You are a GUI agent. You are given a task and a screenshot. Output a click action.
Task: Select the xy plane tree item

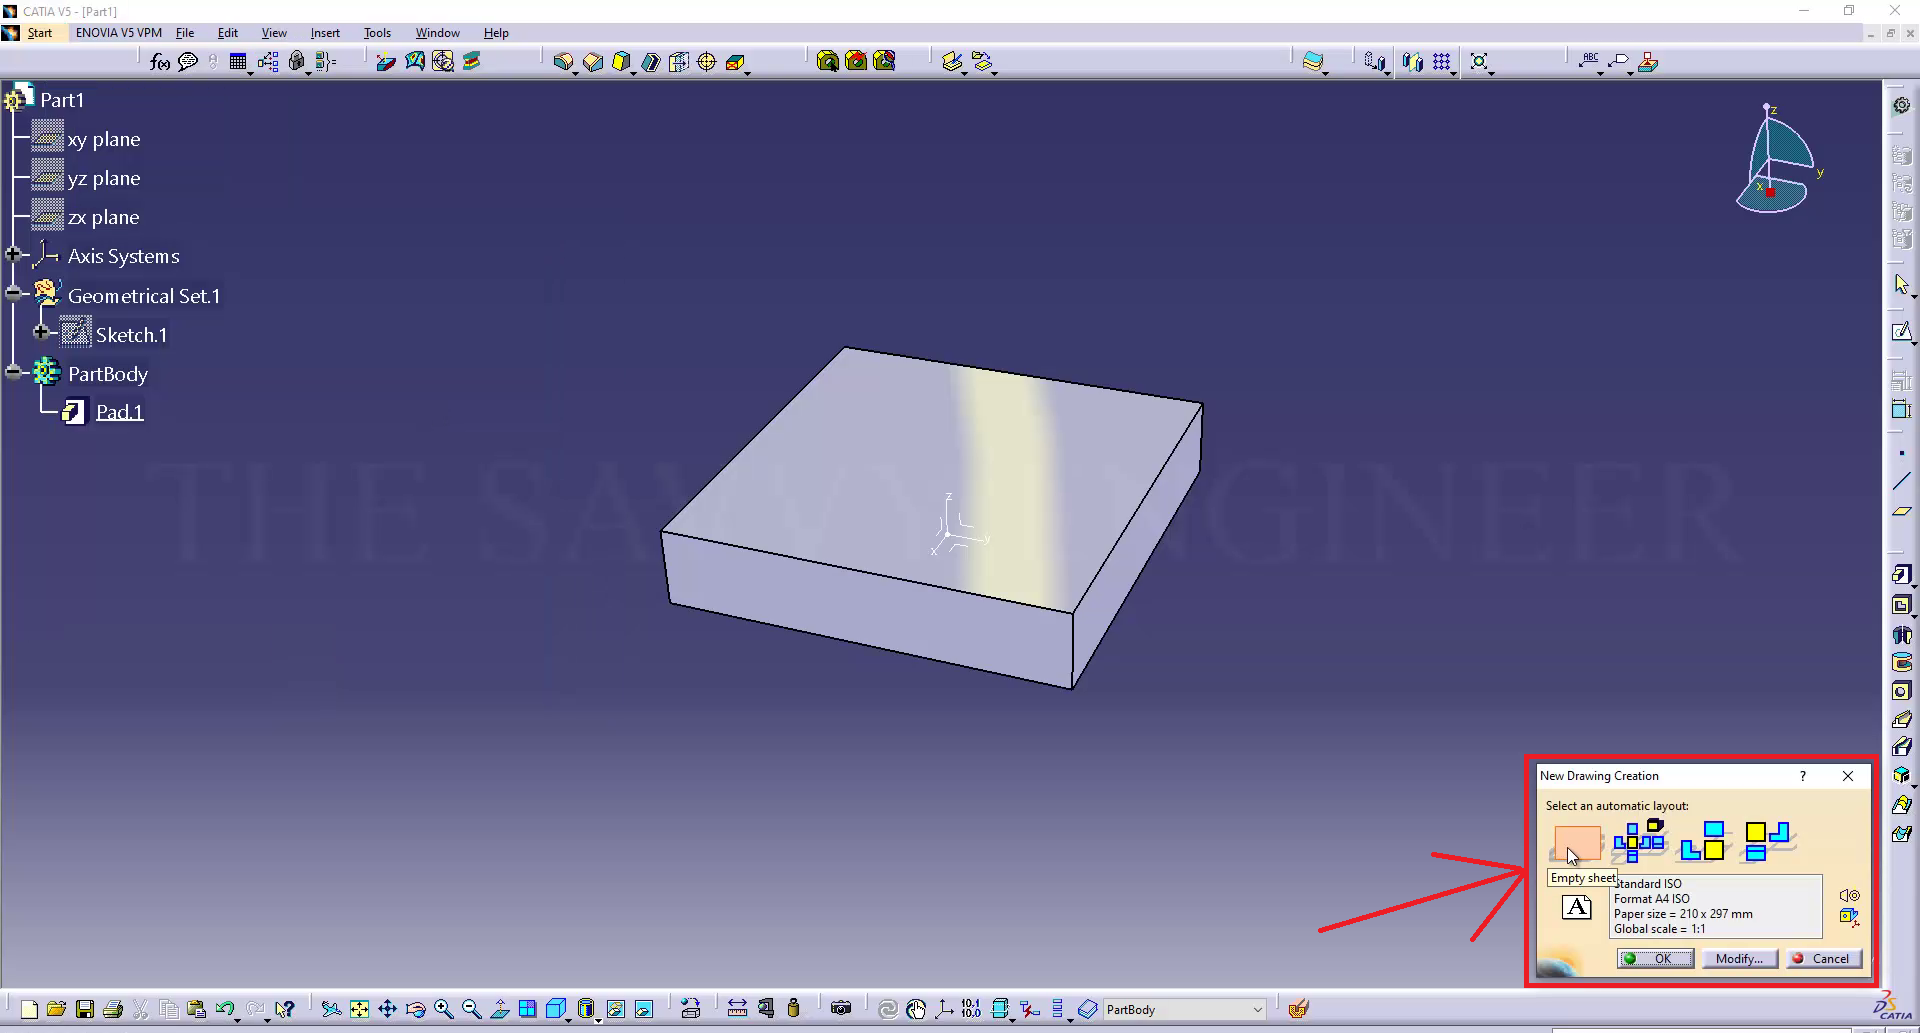(103, 140)
